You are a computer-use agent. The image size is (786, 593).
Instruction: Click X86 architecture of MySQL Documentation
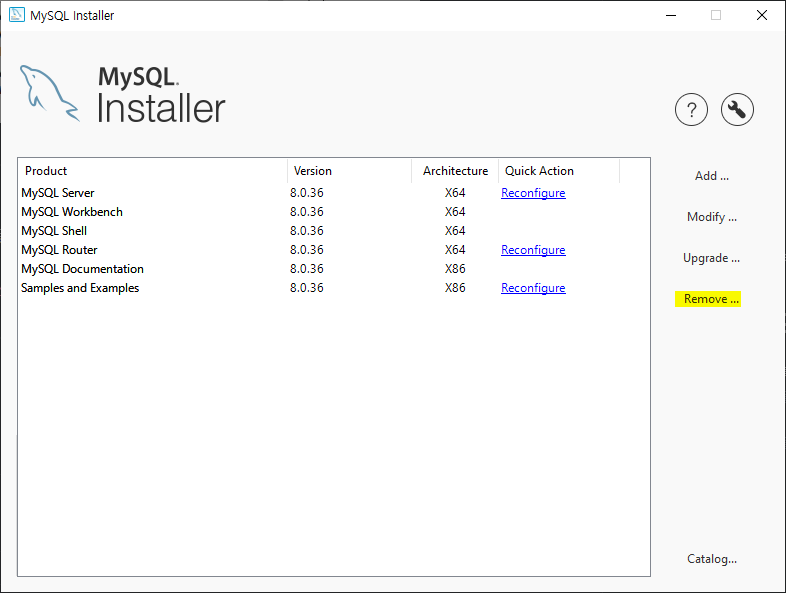click(455, 269)
